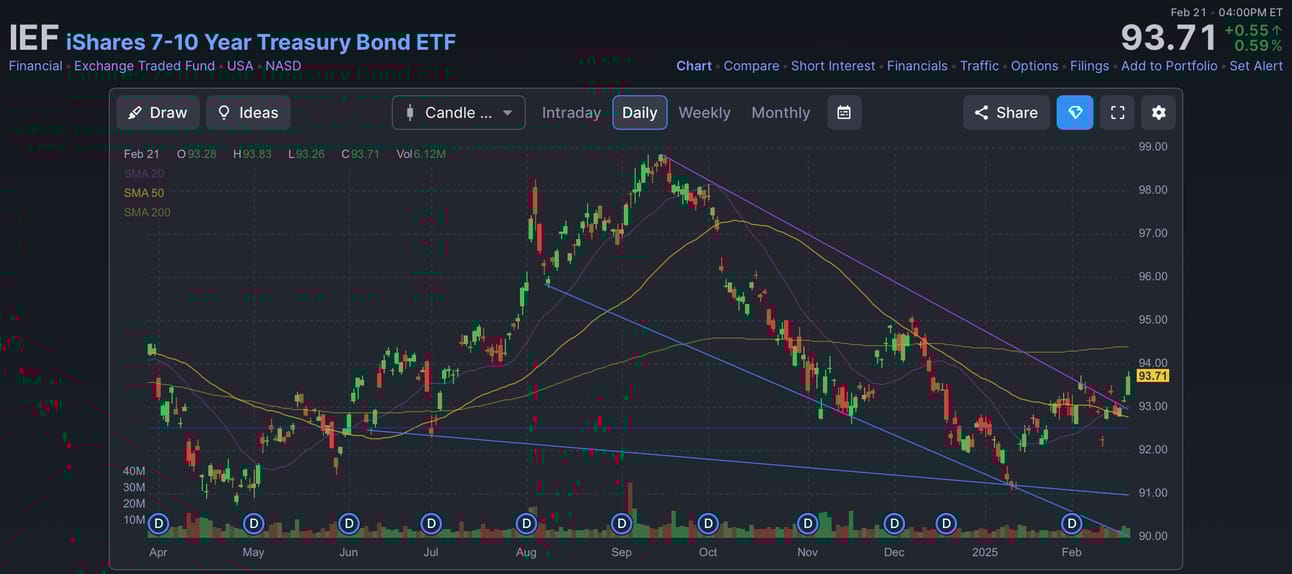Image resolution: width=1292 pixels, height=574 pixels.
Task: Click the May dividend marker
Action: (x=254, y=523)
